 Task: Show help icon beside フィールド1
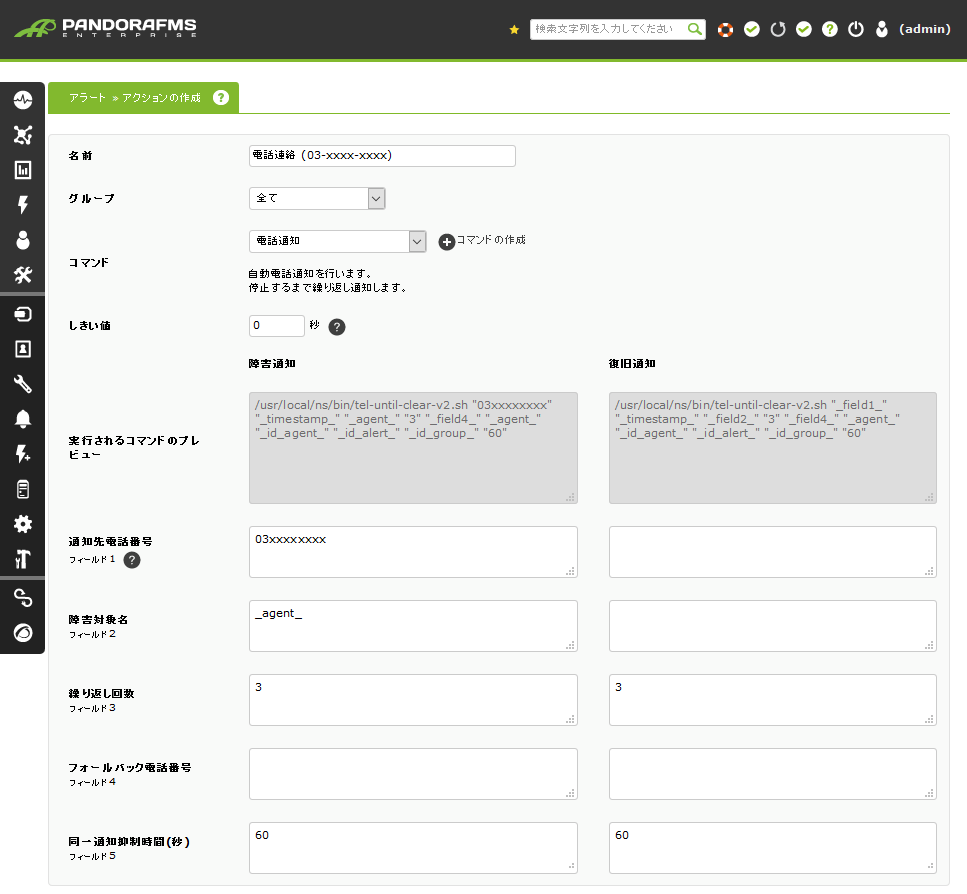click(132, 560)
